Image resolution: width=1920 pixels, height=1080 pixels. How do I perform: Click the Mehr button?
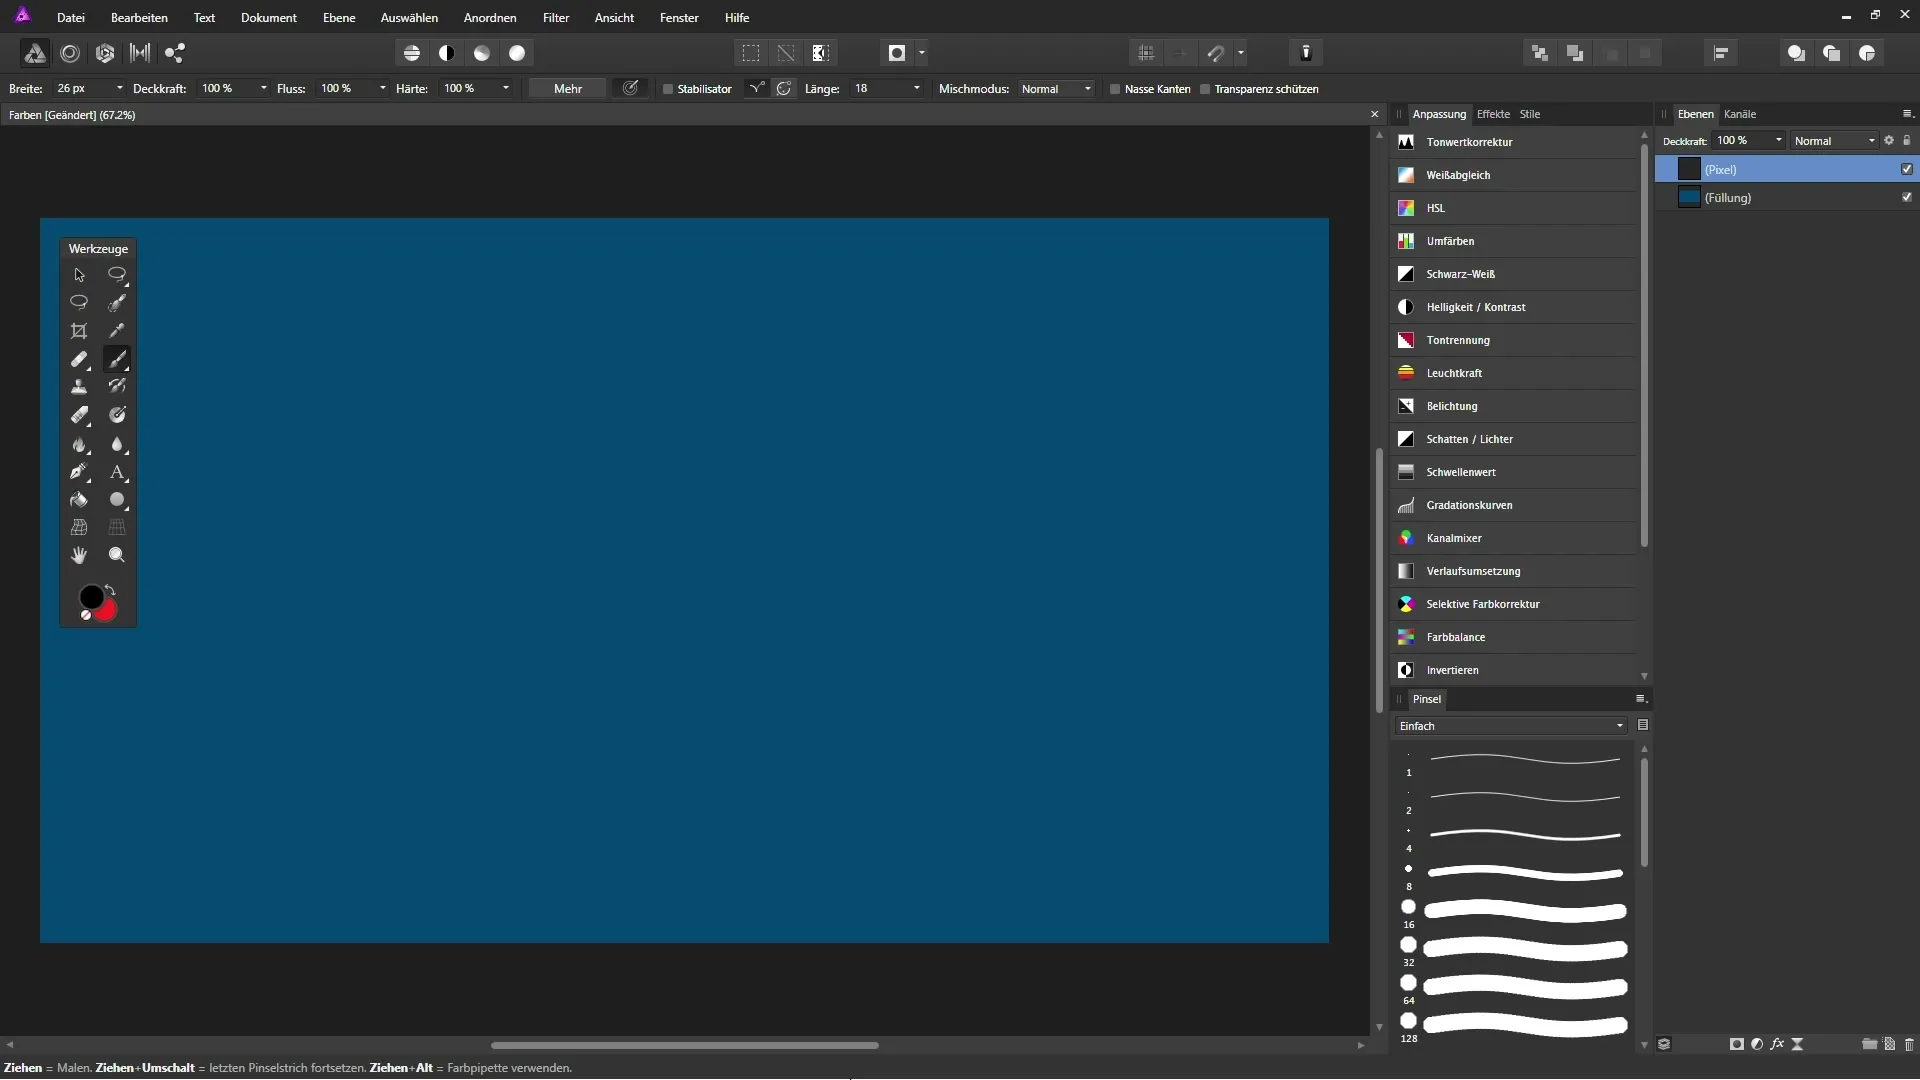tap(567, 89)
